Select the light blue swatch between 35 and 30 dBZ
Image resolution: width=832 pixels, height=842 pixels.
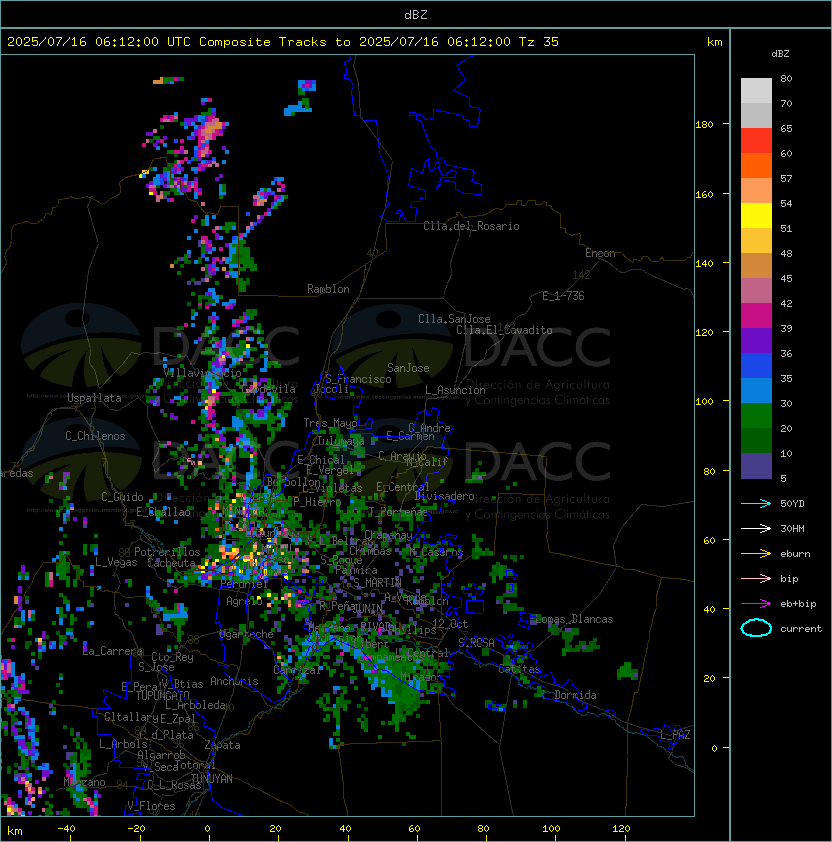(x=756, y=390)
